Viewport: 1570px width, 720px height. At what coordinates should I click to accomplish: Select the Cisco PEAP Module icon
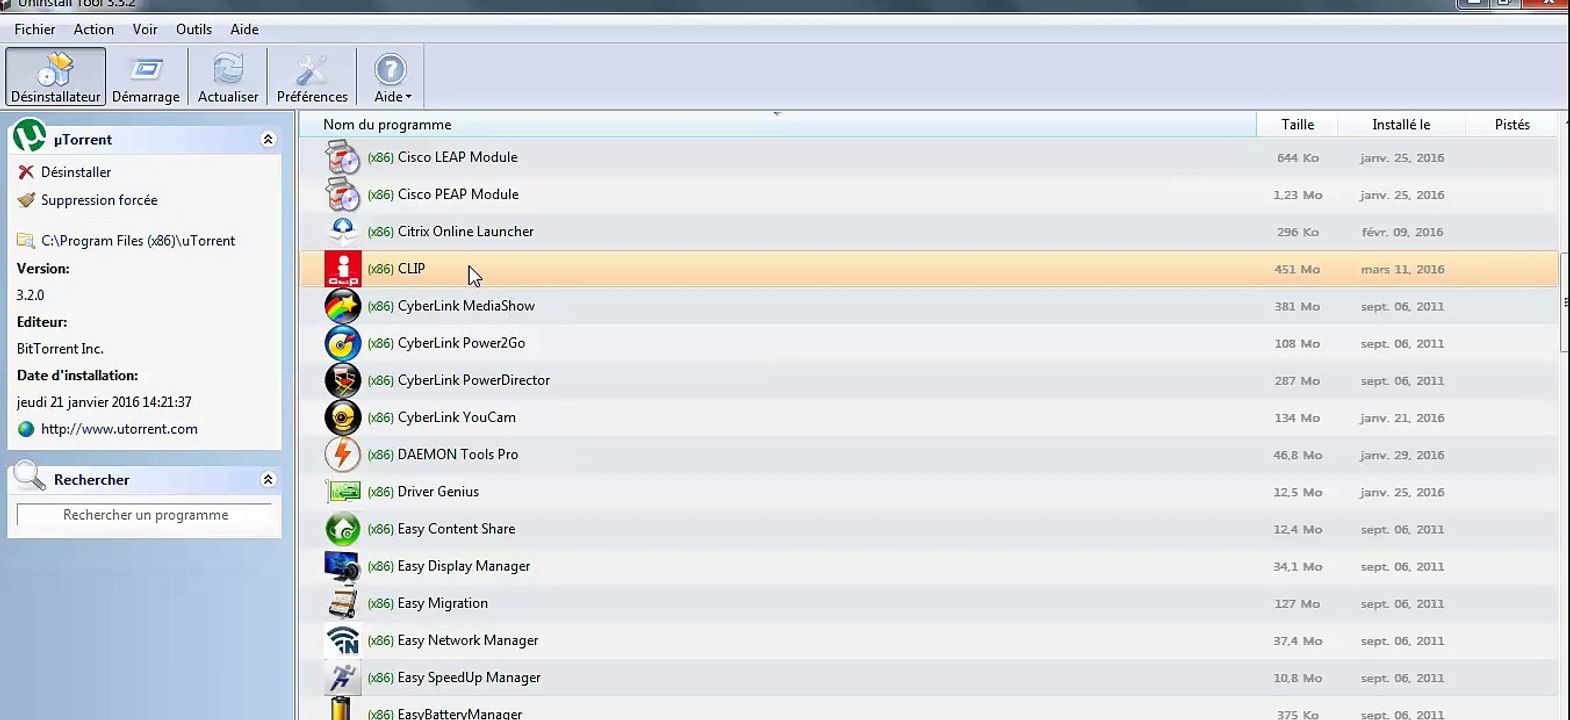342,194
